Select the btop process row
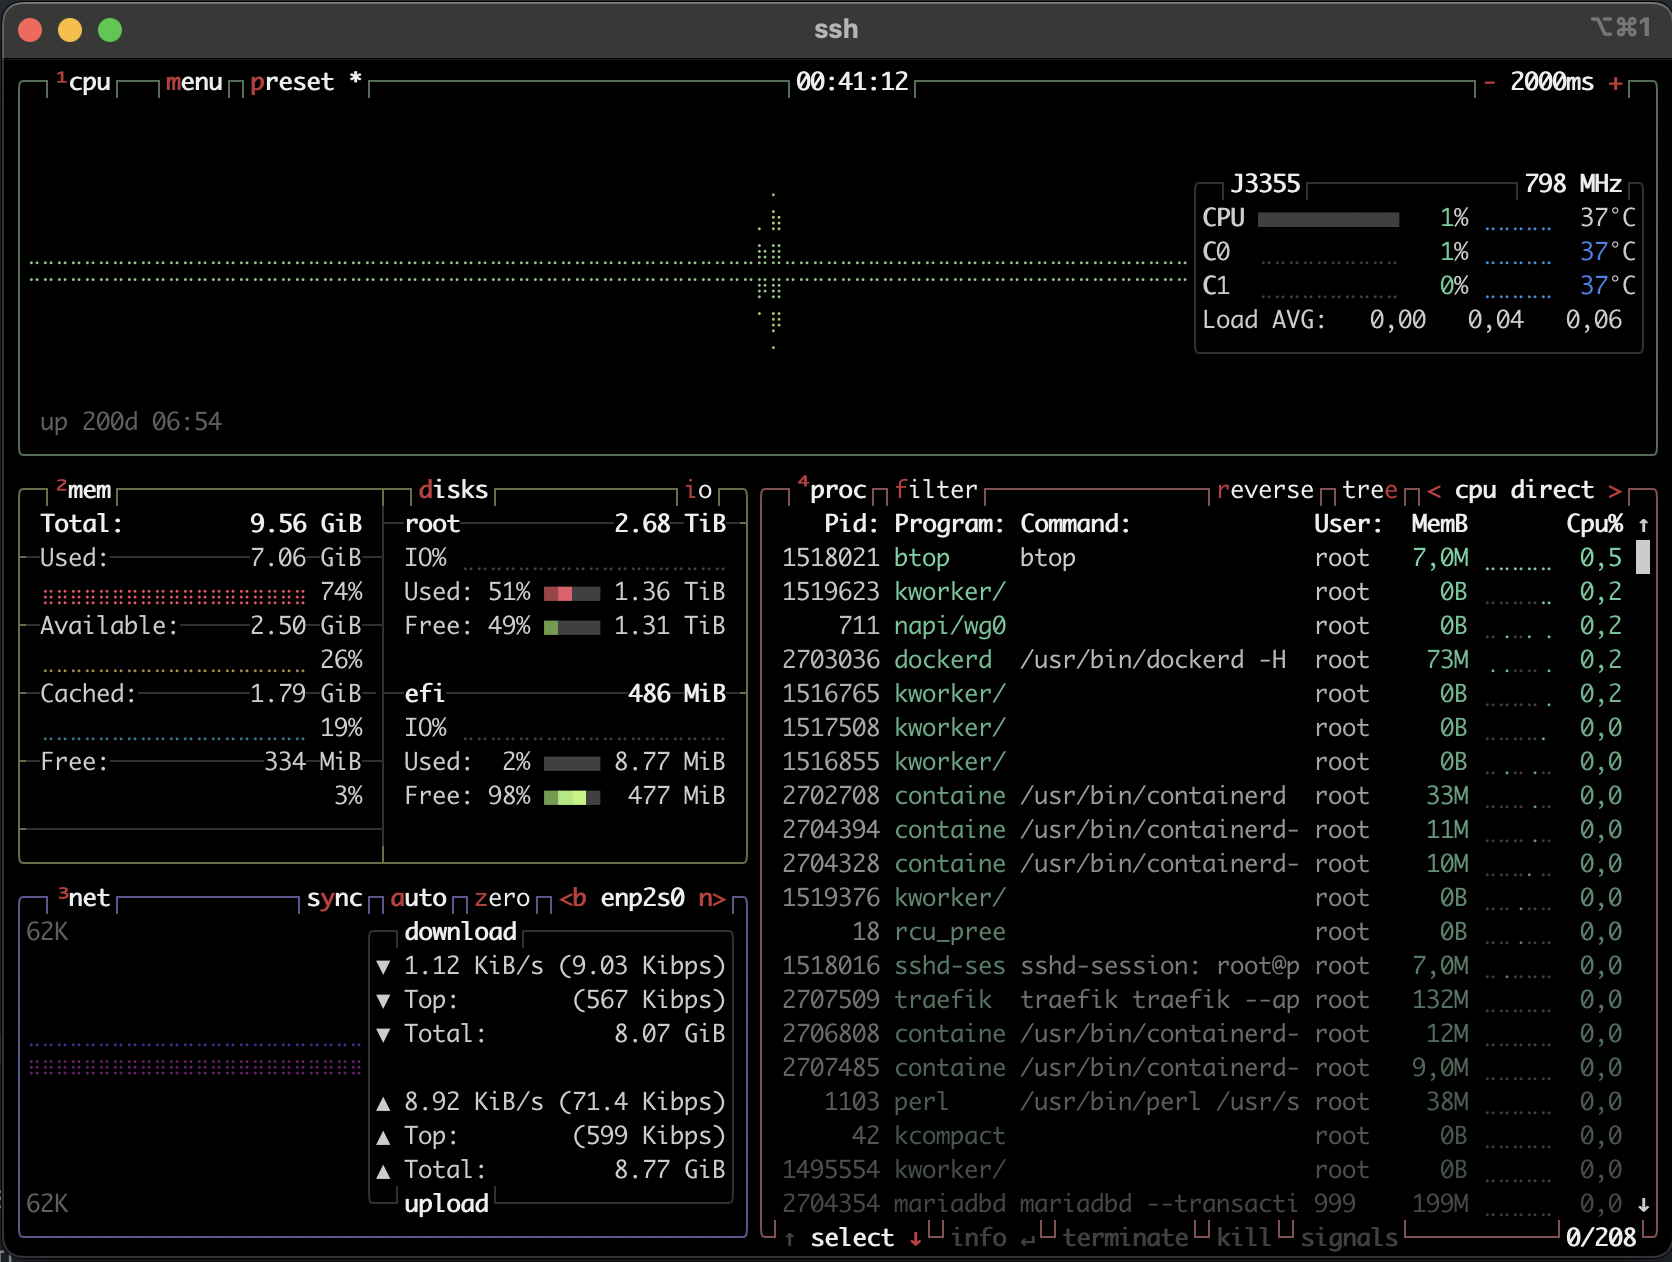Image resolution: width=1672 pixels, height=1262 pixels. click(x=1203, y=558)
